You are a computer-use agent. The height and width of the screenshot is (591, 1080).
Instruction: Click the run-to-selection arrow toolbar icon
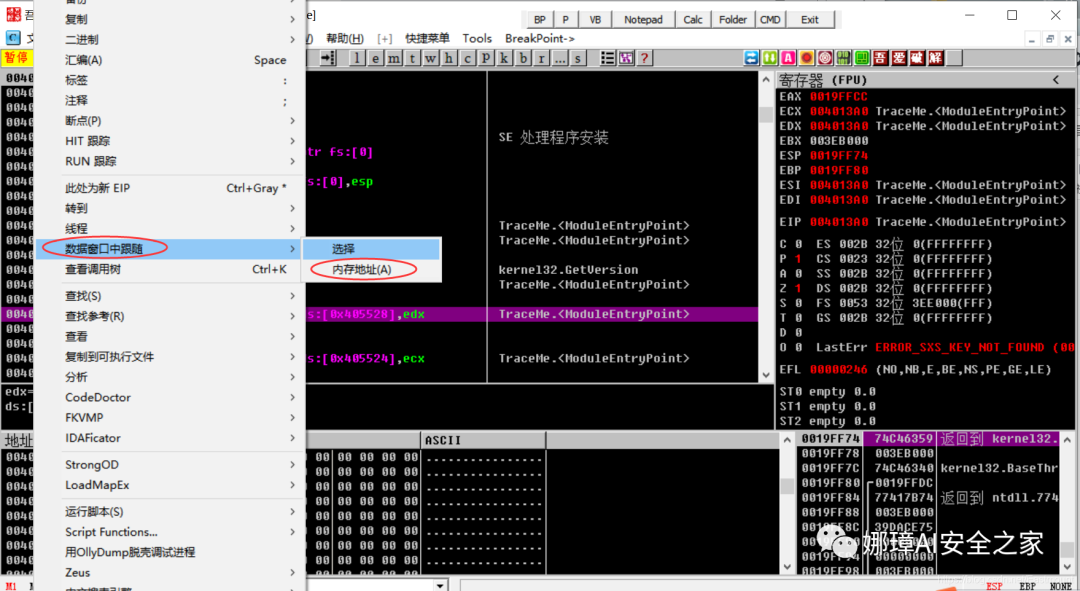click(328, 59)
